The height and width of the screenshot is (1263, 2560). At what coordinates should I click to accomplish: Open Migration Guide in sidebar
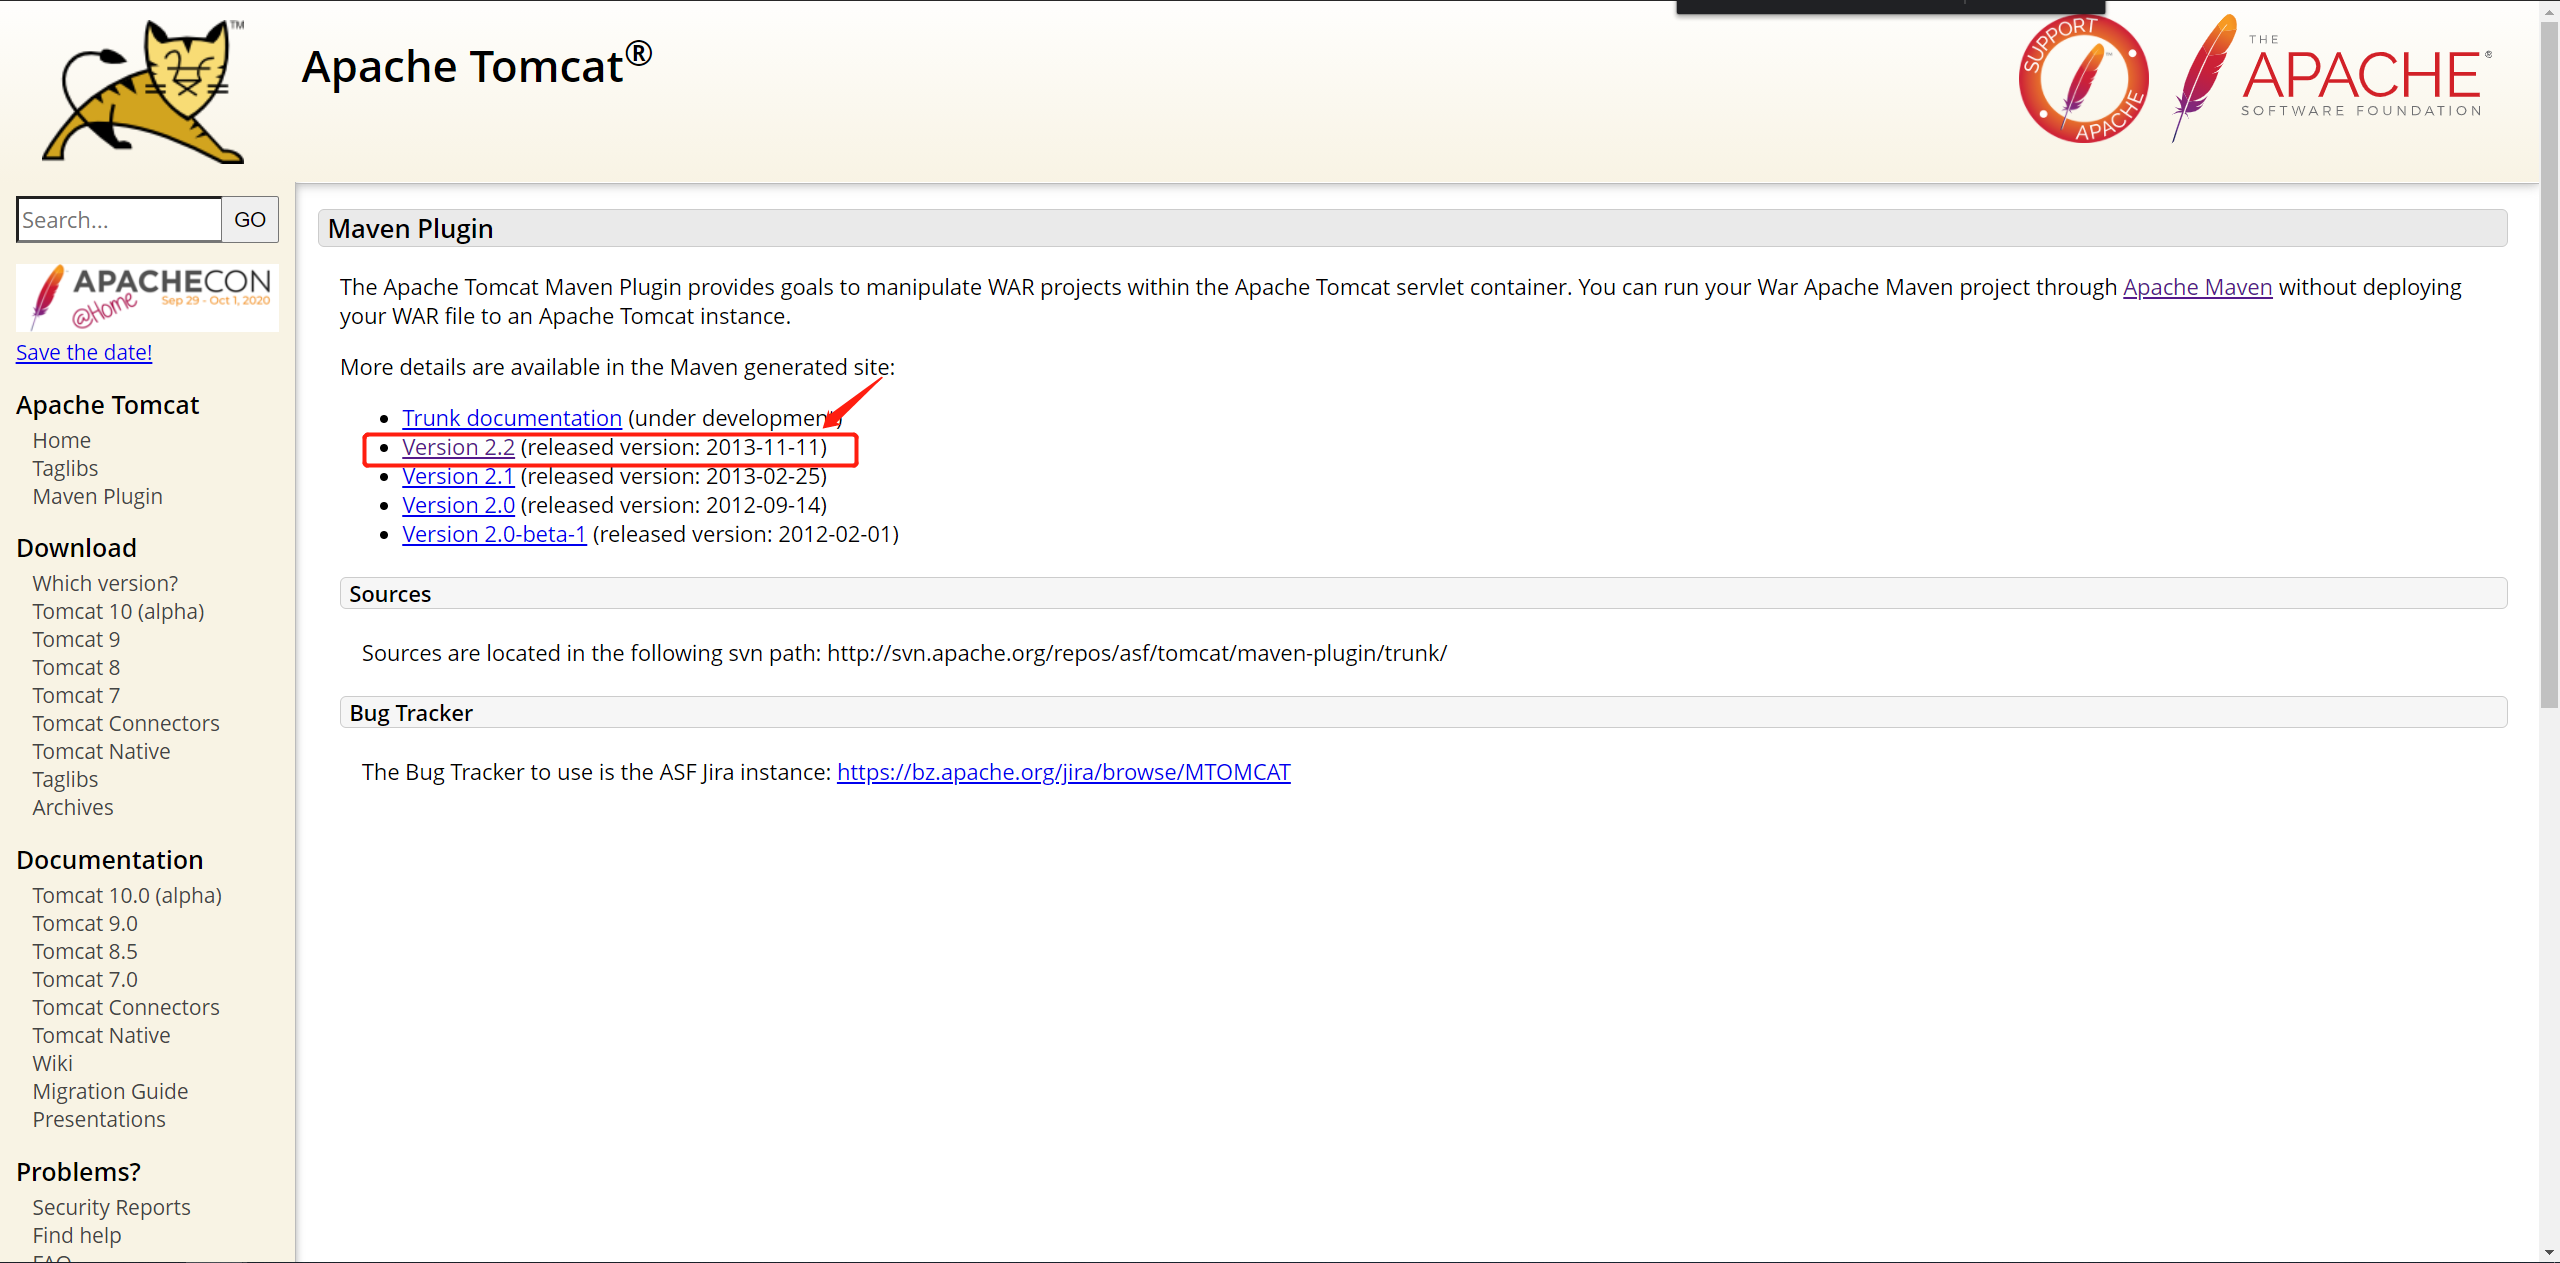click(x=110, y=1091)
